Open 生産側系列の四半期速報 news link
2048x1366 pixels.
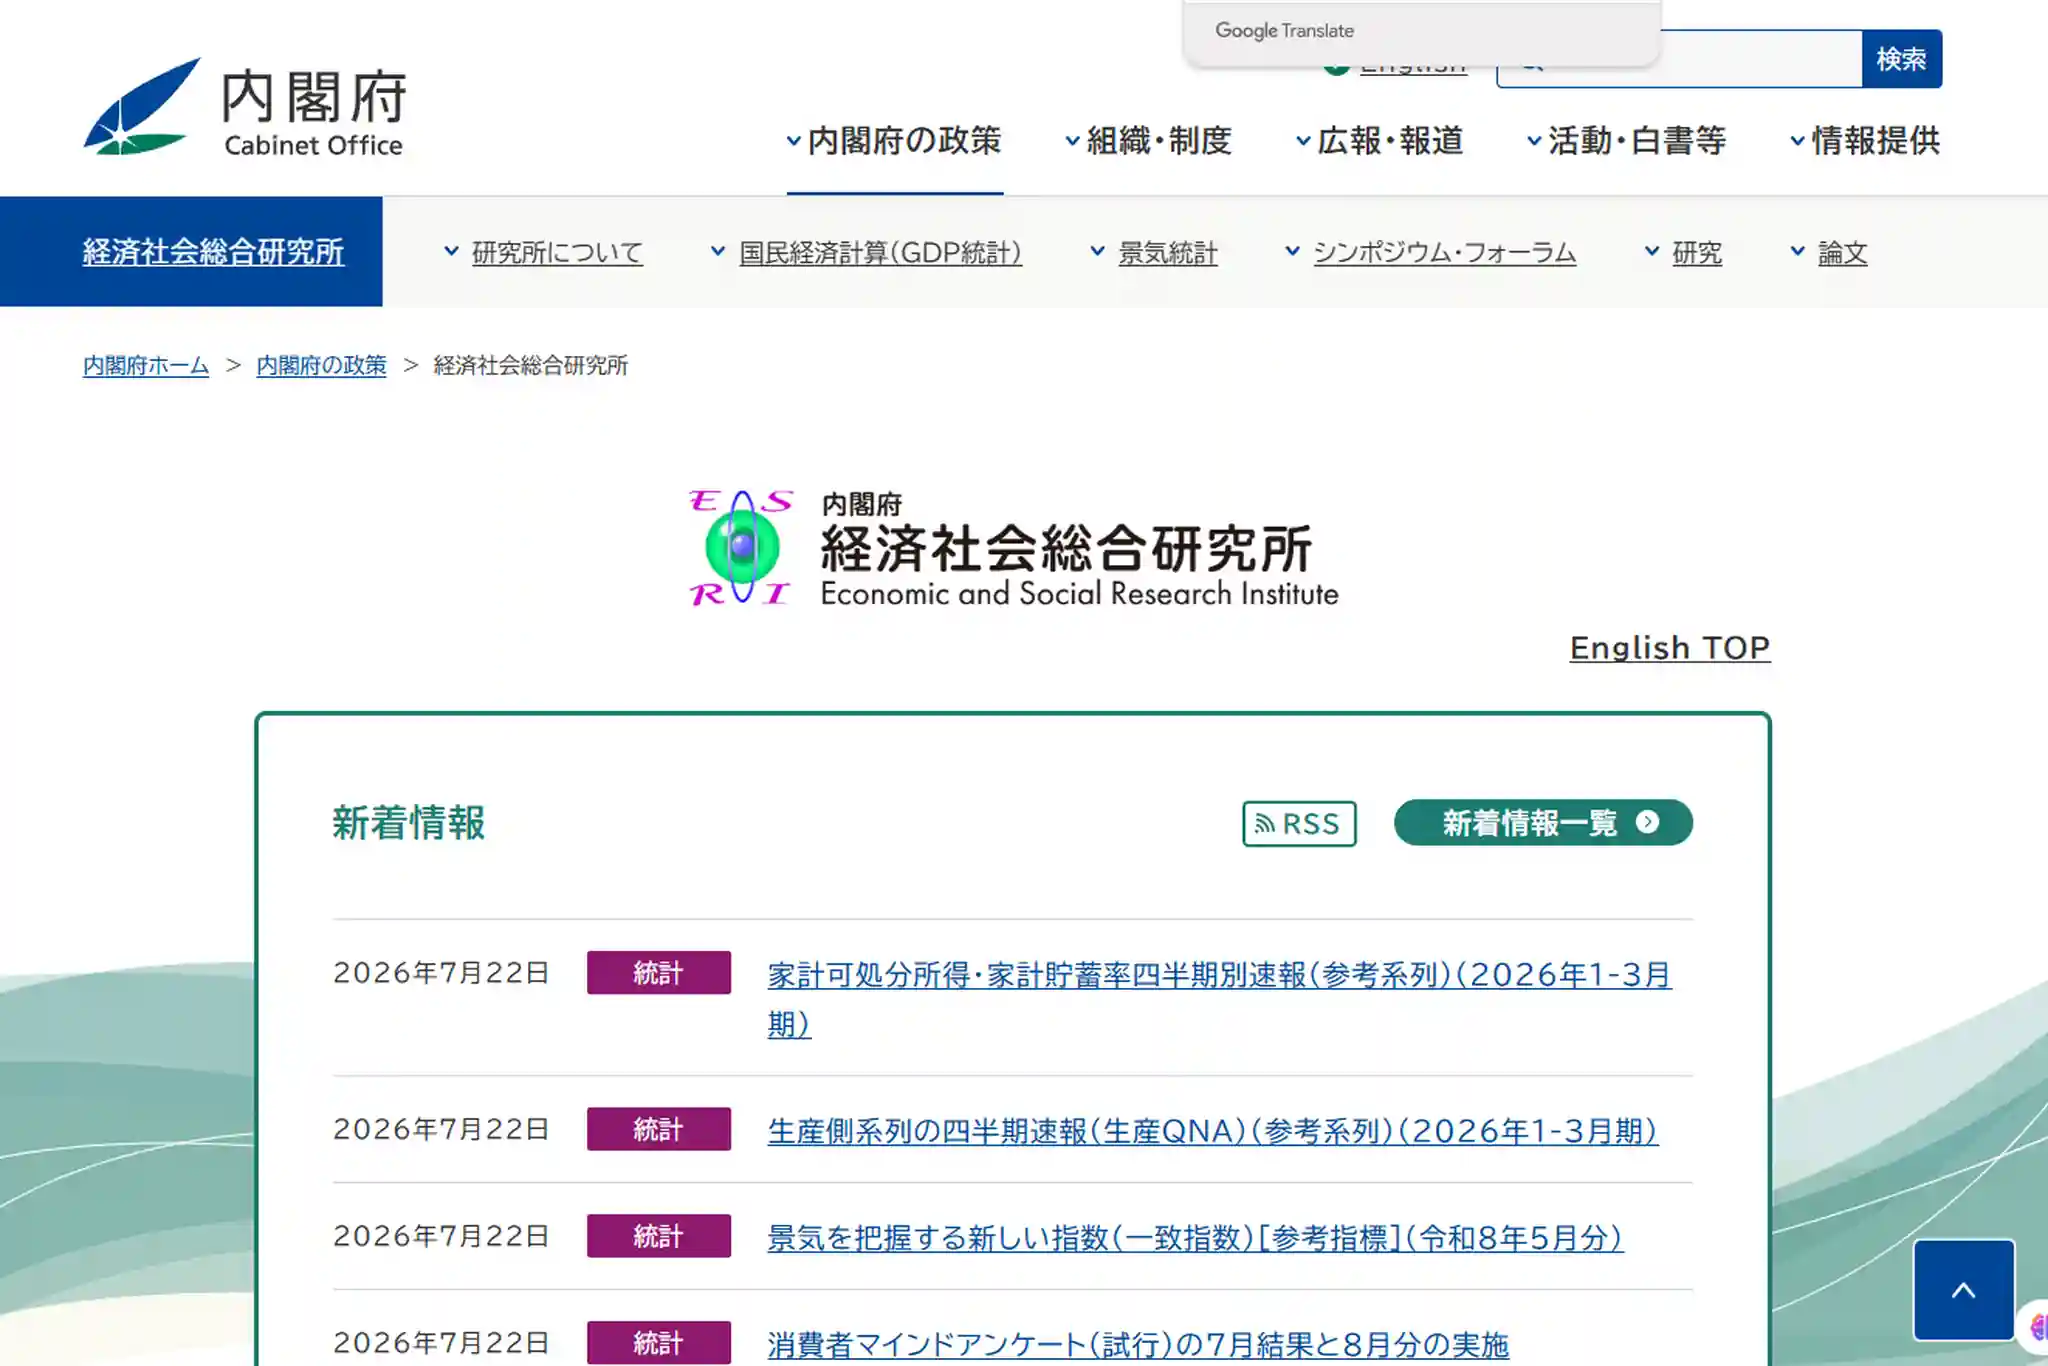1212,1131
